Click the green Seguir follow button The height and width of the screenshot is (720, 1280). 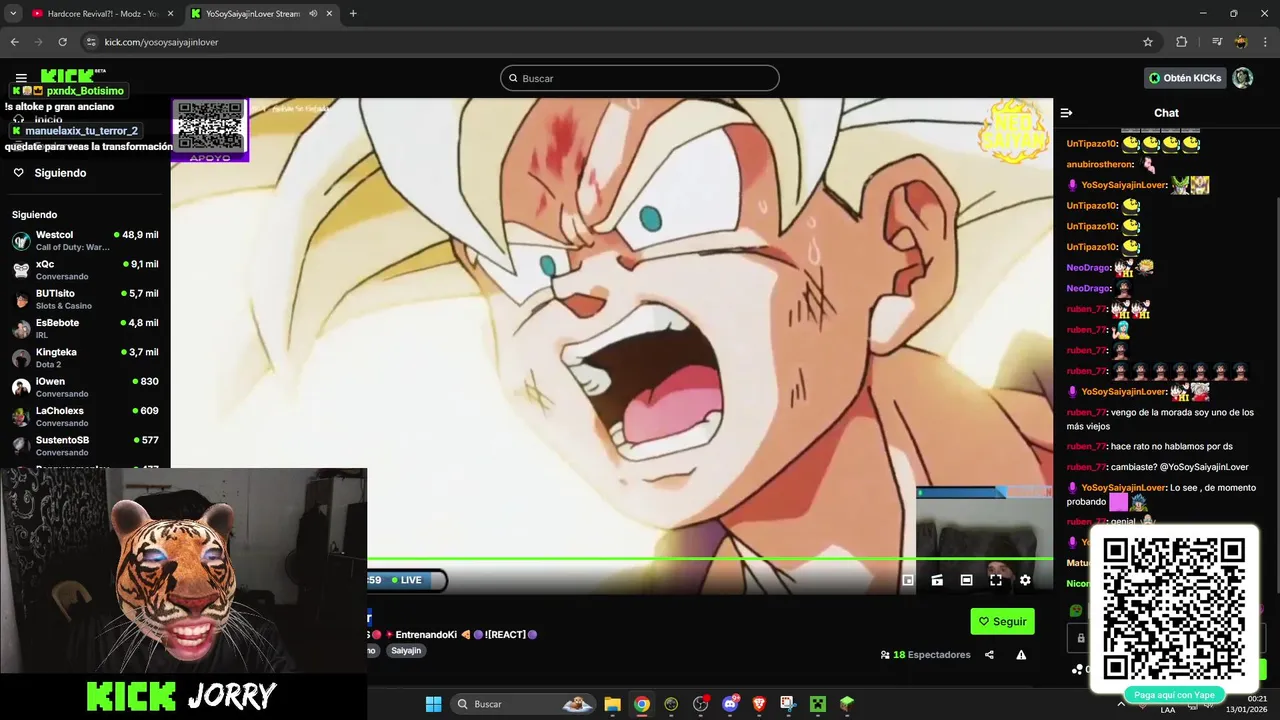[1002, 621]
